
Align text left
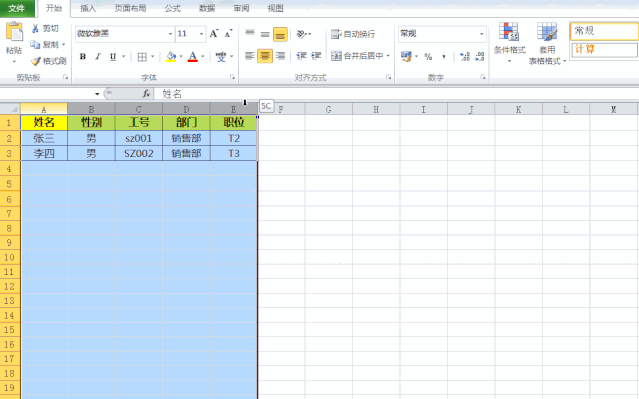(x=250, y=56)
